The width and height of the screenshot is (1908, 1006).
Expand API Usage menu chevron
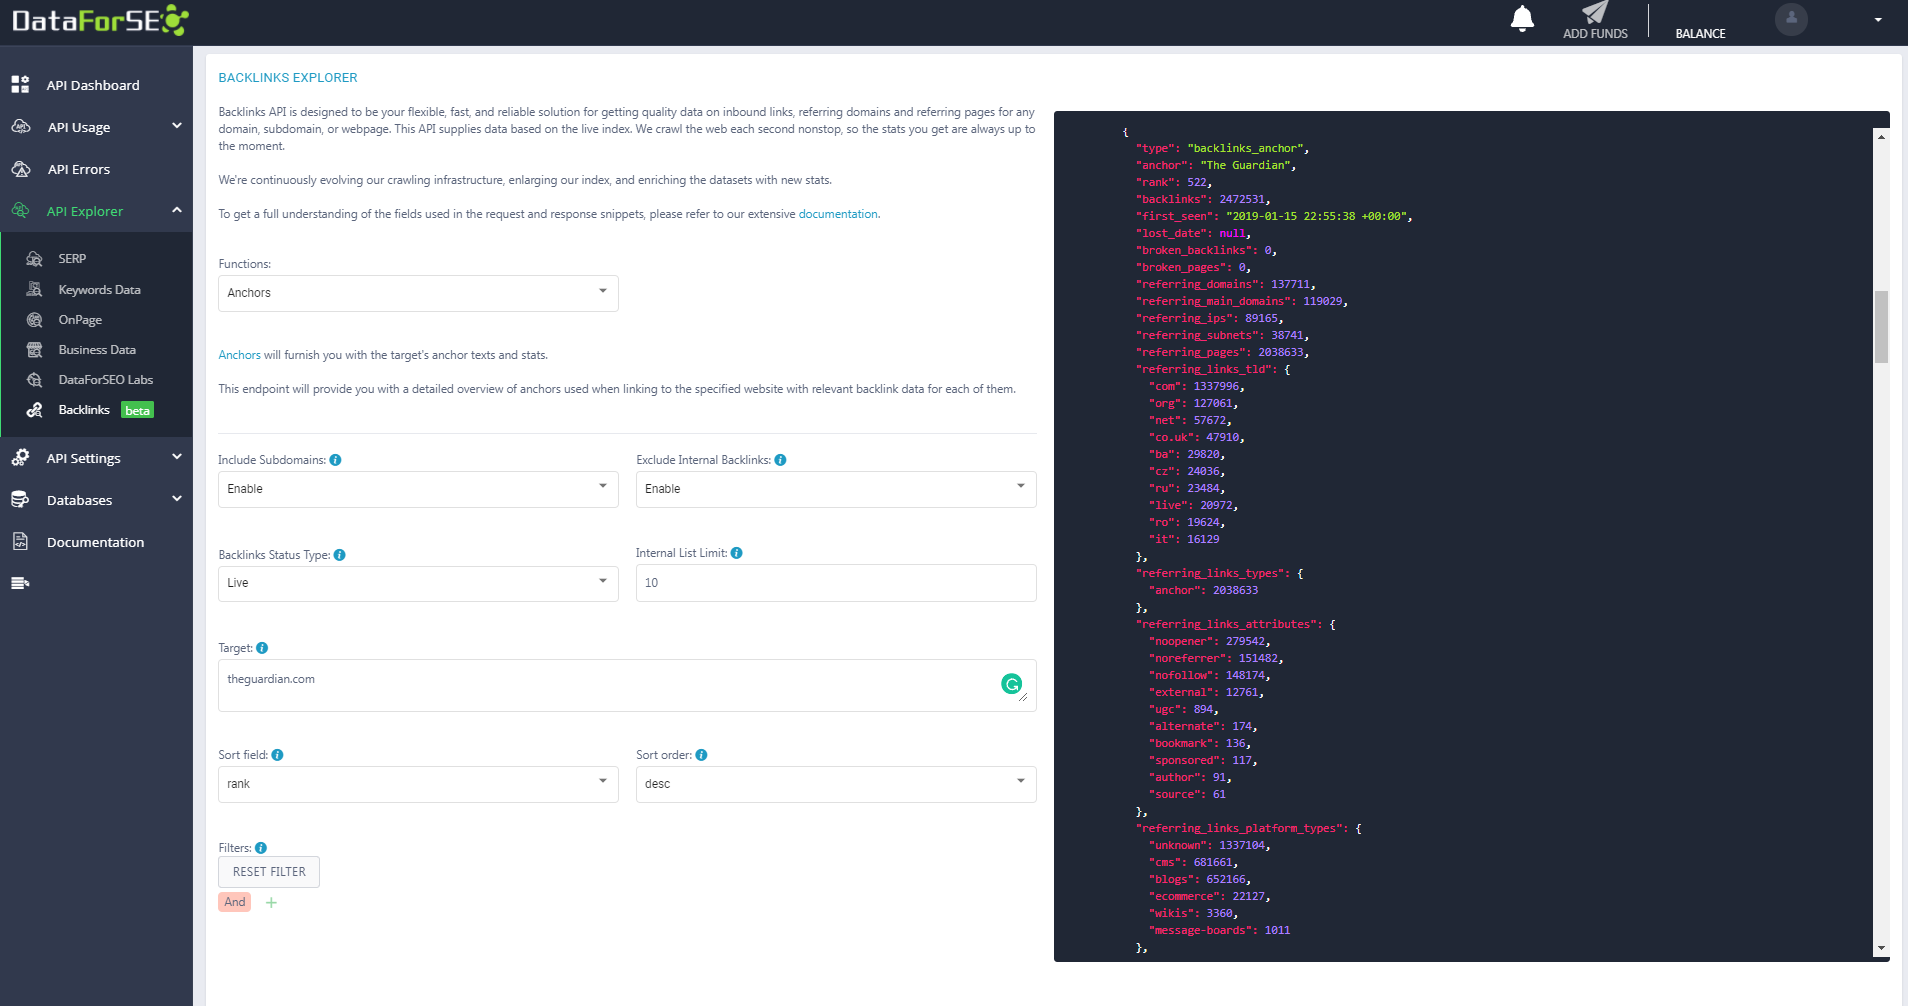(177, 126)
